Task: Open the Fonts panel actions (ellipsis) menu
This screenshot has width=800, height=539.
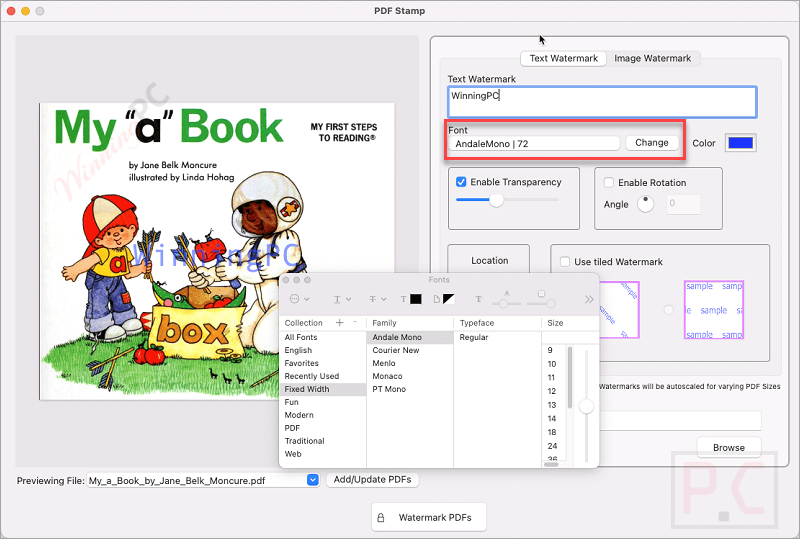Action: [299, 299]
